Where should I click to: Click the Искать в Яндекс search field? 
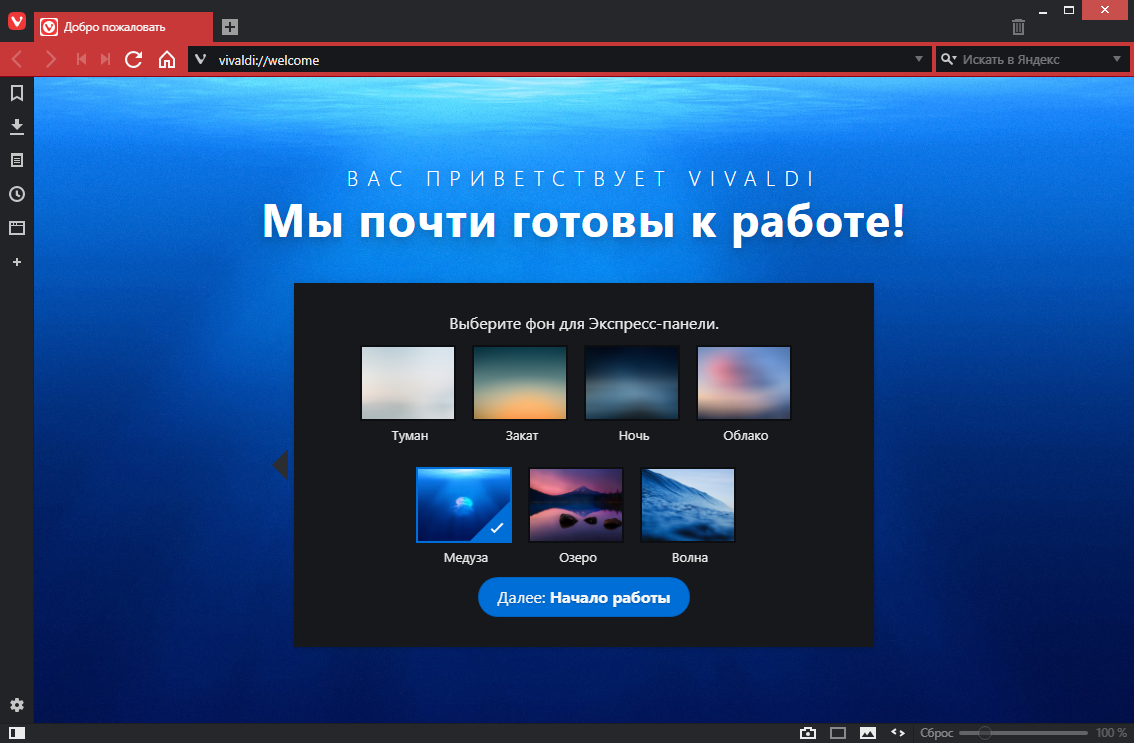pos(1035,60)
